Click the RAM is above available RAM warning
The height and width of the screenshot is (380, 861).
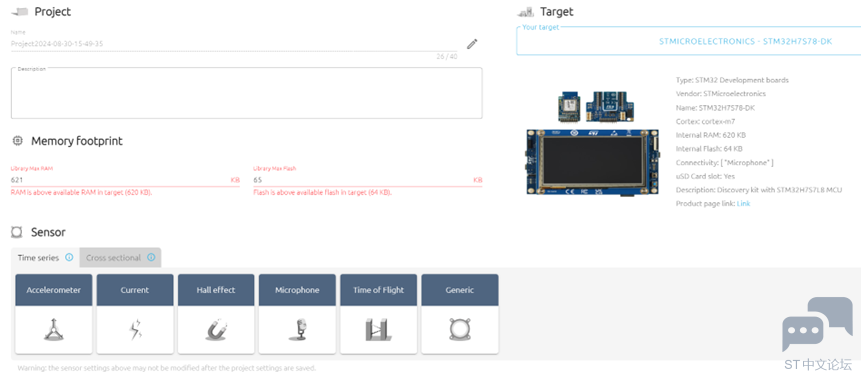pos(81,193)
